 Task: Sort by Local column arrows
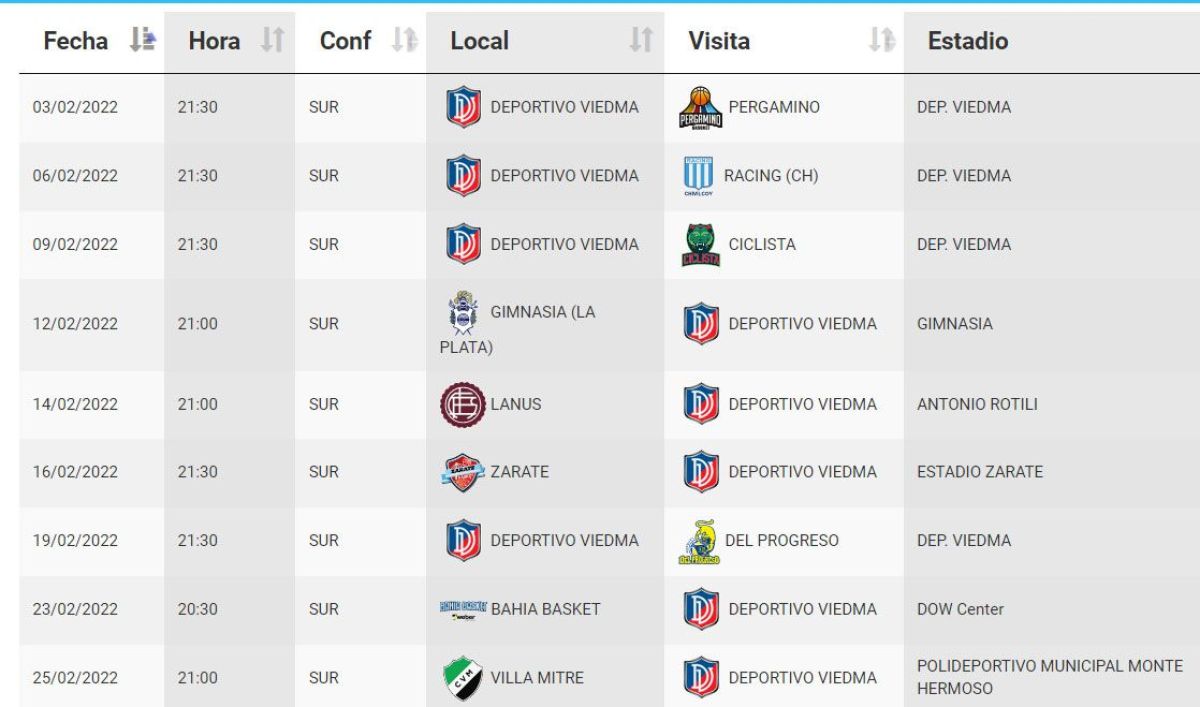(640, 41)
